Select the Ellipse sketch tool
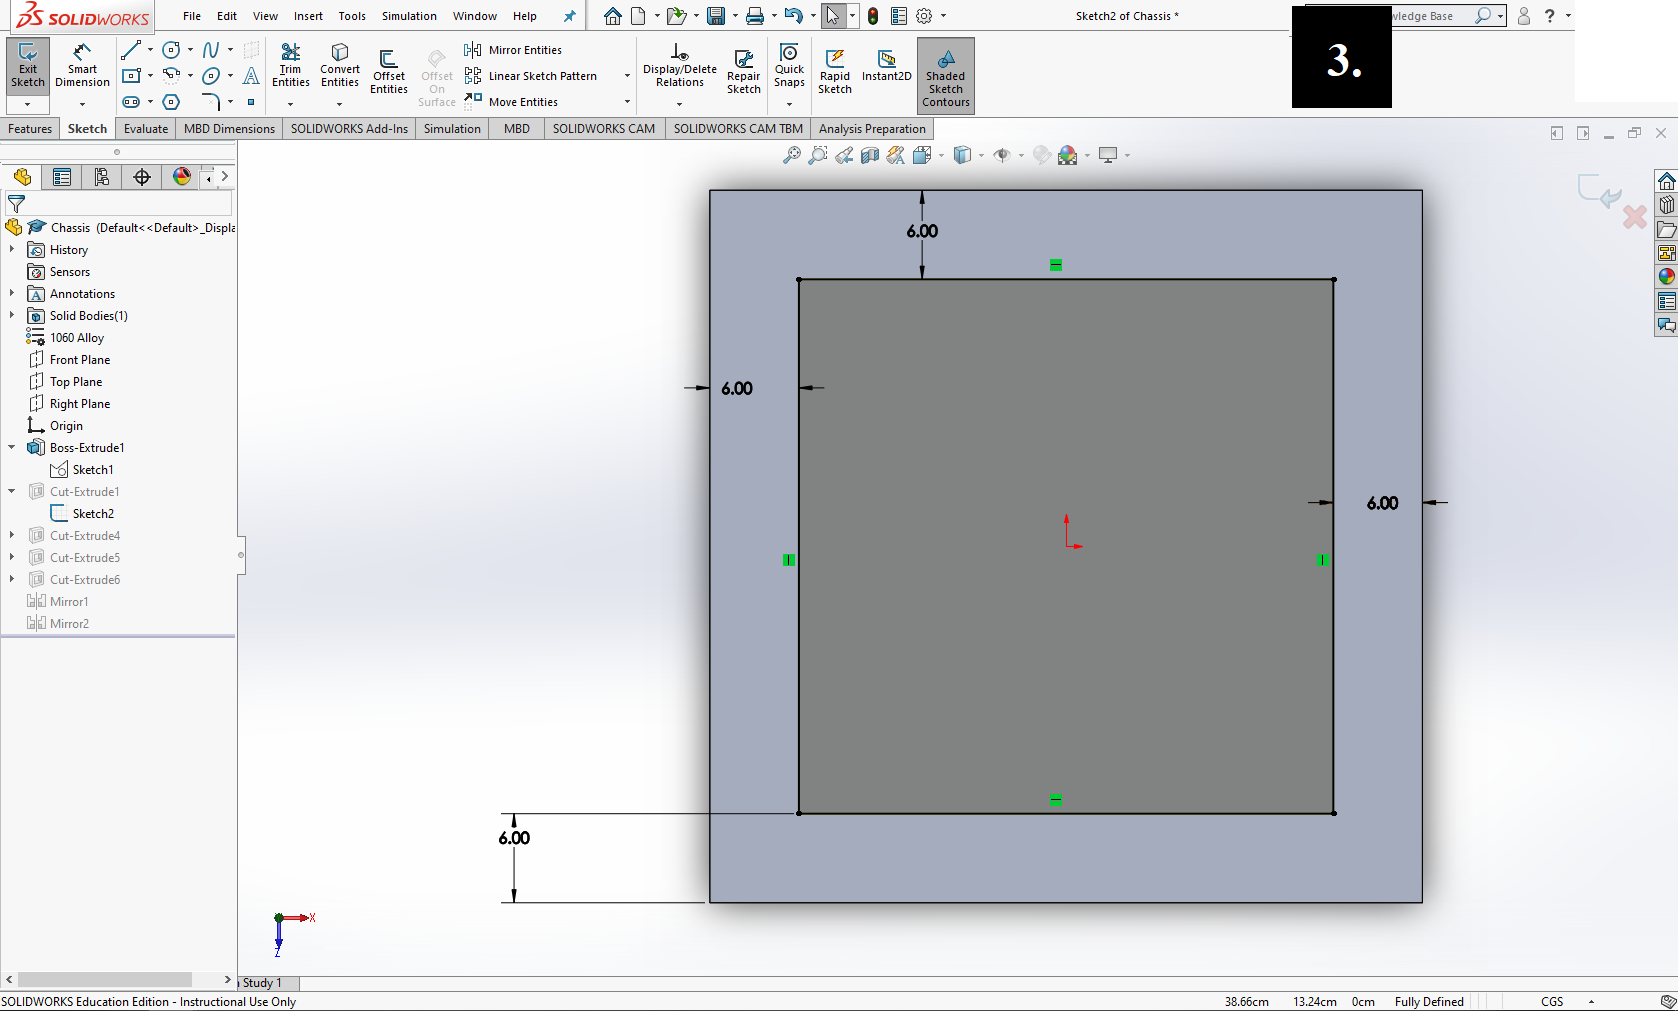 tap(211, 75)
